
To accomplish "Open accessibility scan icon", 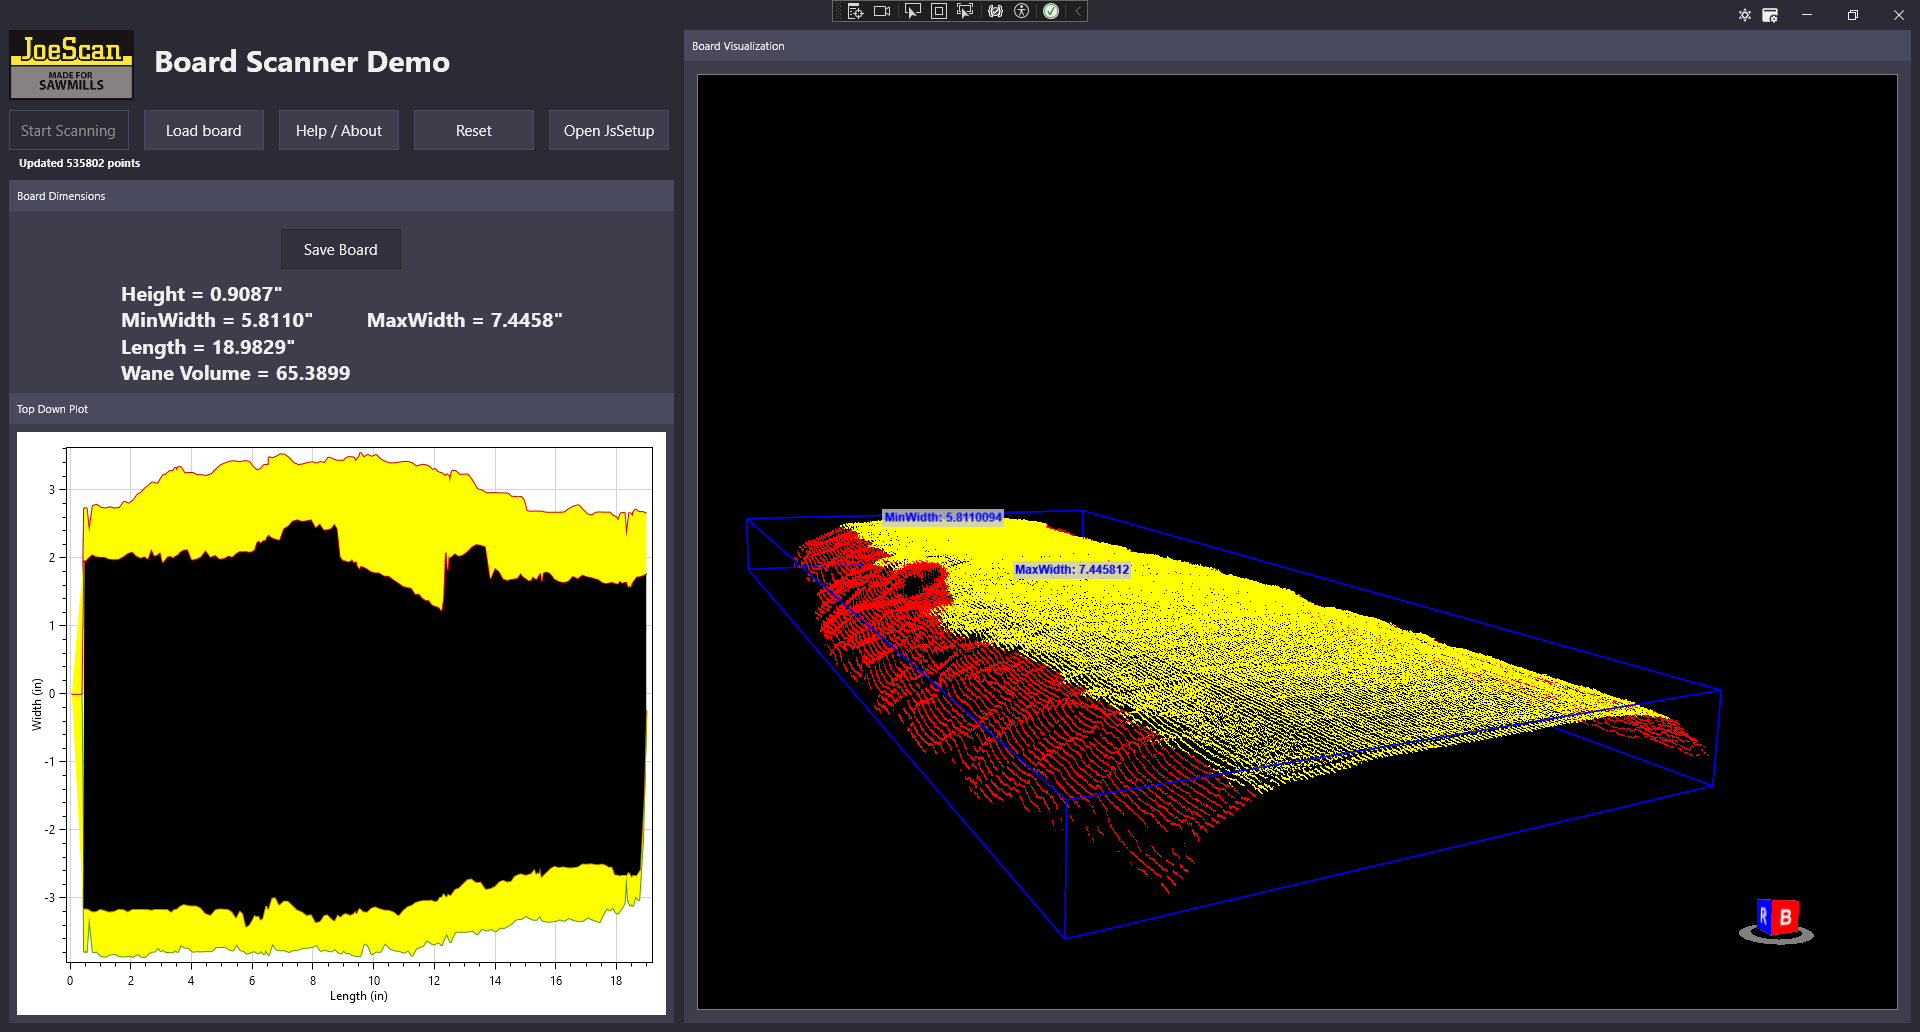I will [1022, 11].
